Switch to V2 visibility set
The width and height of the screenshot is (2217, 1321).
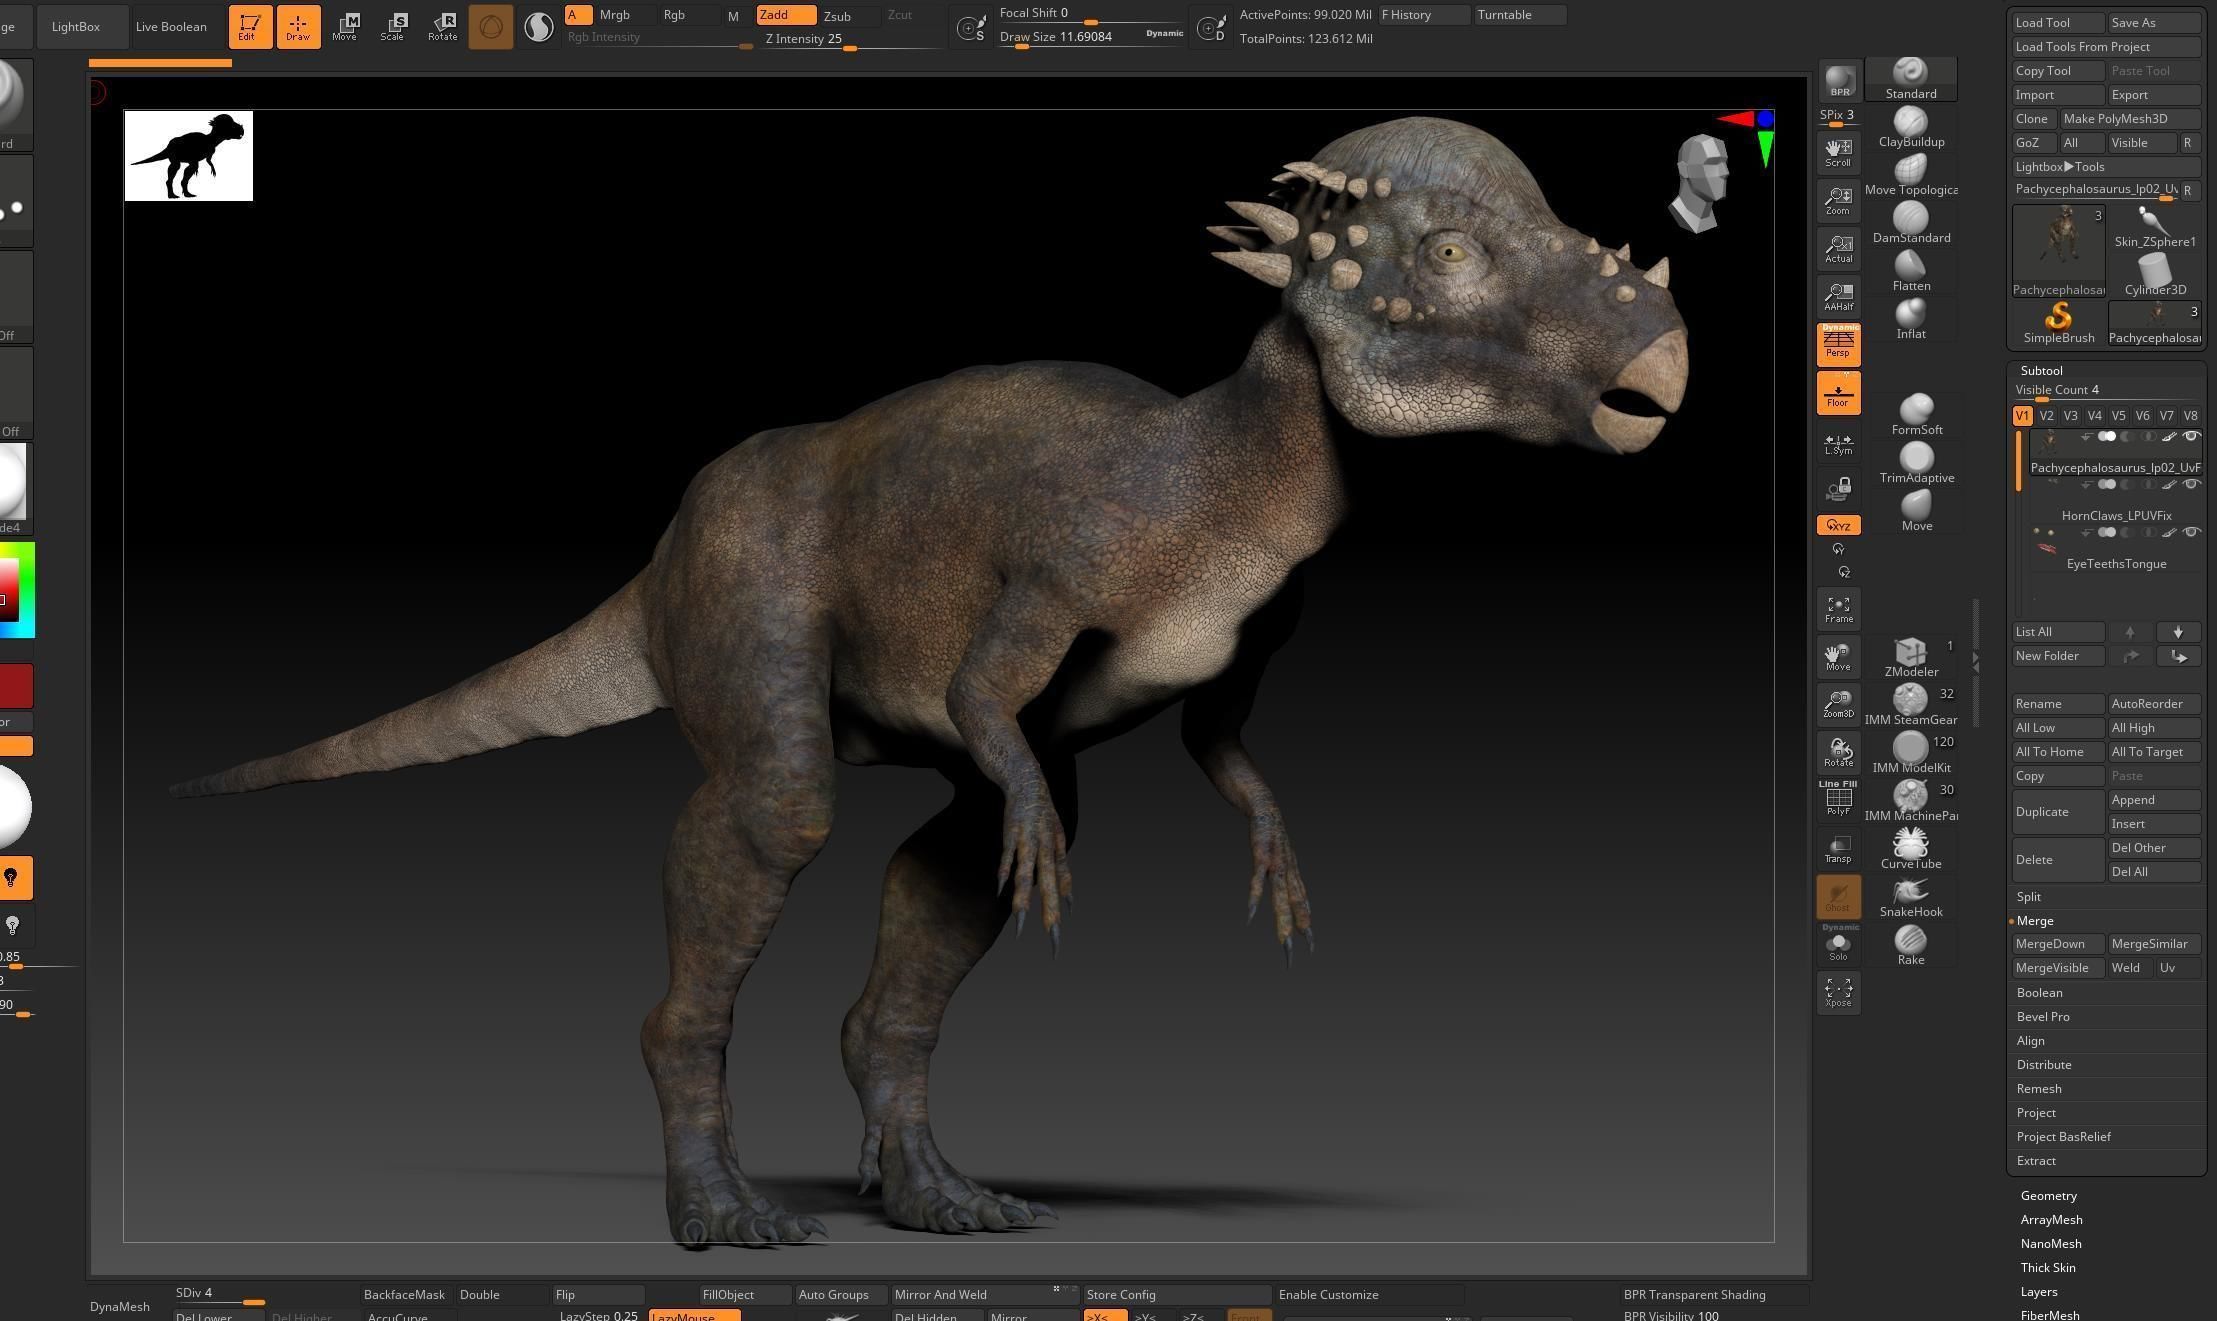tap(2046, 415)
